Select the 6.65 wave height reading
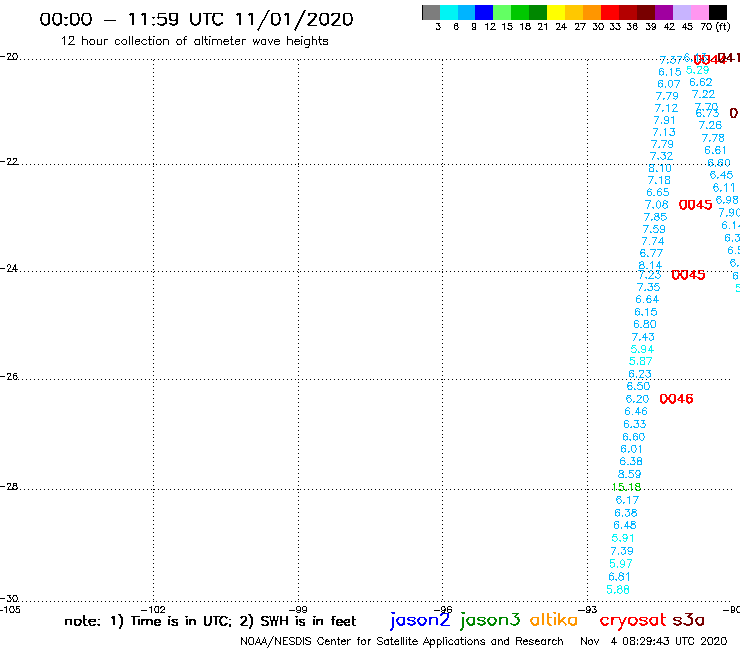This screenshot has width=740, height=650. click(658, 192)
